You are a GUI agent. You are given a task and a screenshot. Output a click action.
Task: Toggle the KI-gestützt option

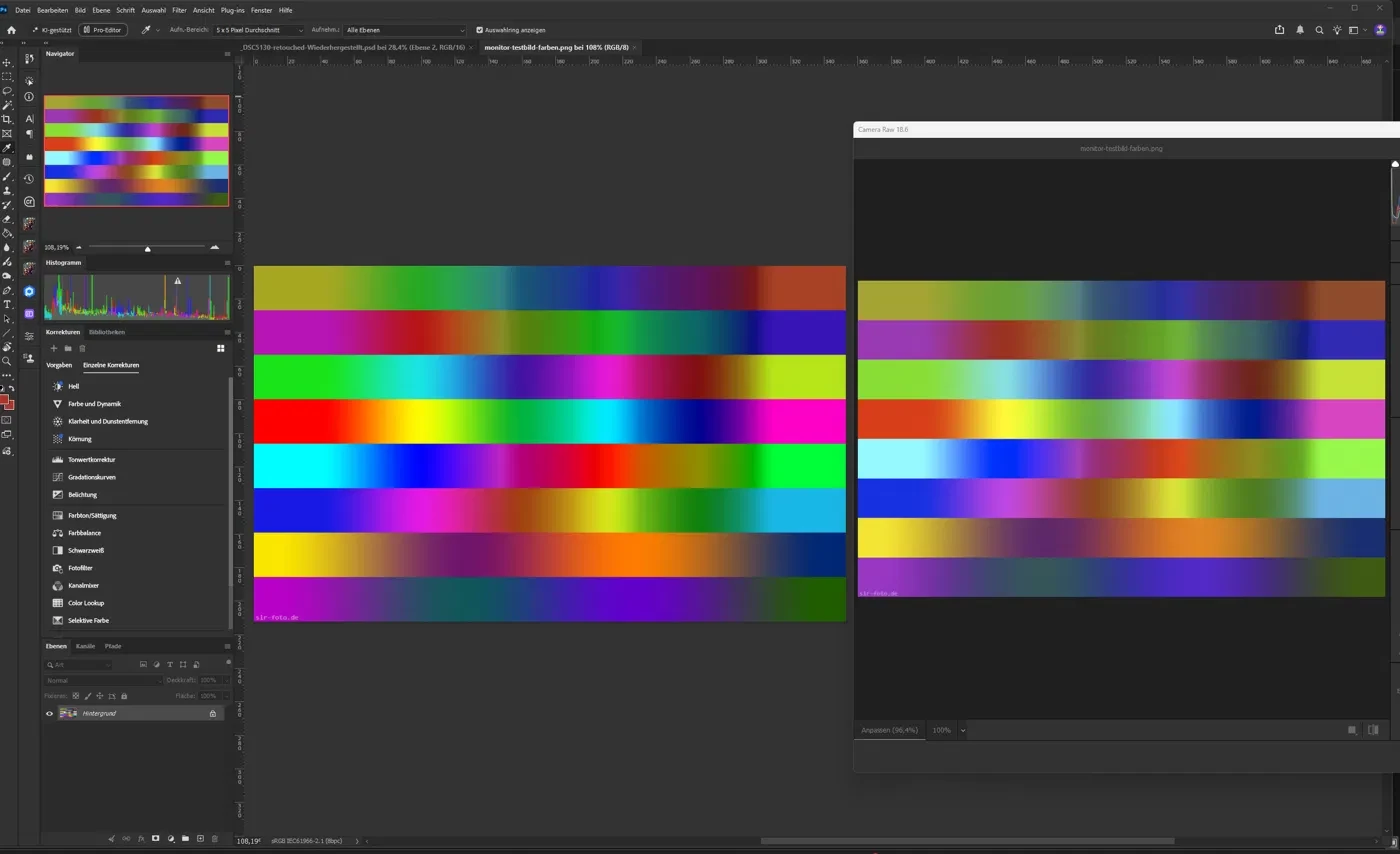[51, 30]
